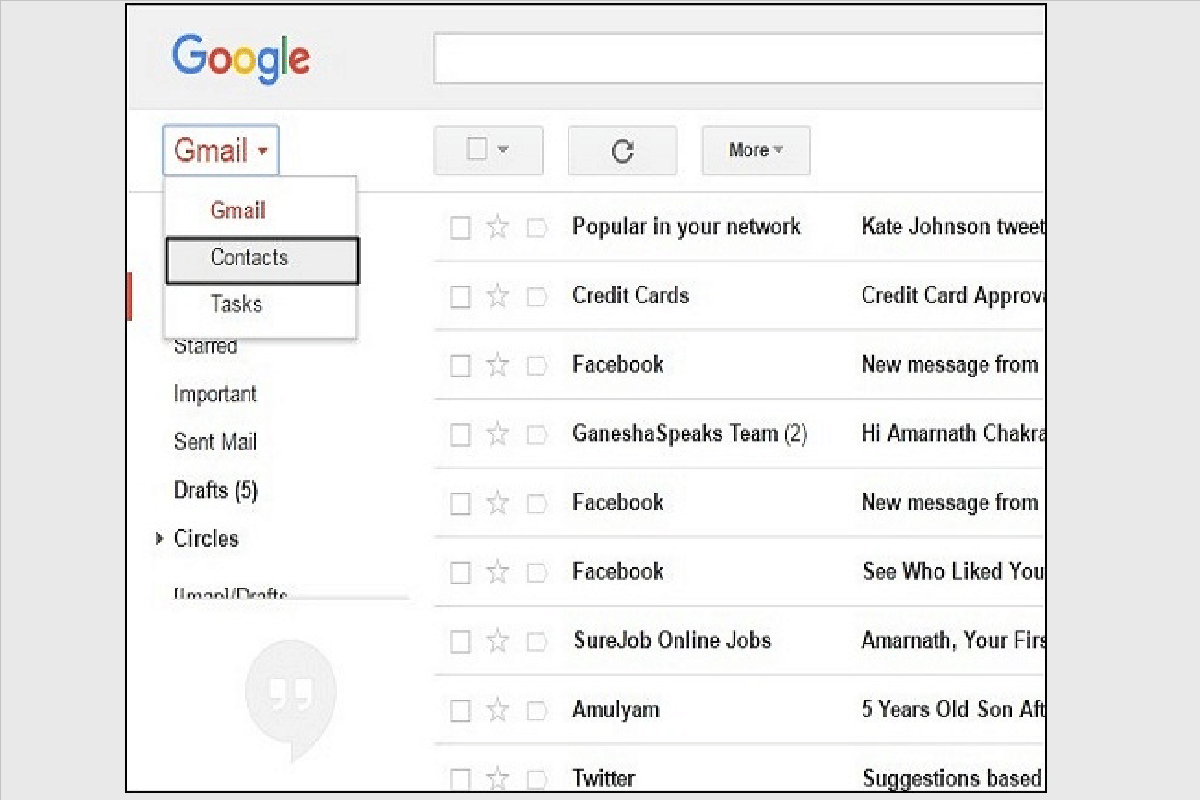Open the Gmail dropdown menu
The height and width of the screenshot is (800, 1200).
[x=220, y=151]
